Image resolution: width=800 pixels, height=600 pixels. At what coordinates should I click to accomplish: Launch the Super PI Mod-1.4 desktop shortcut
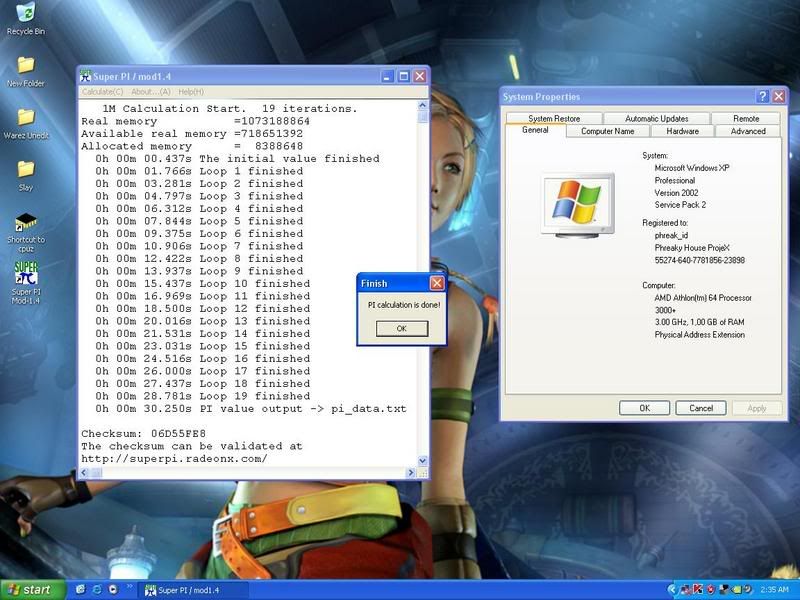25,273
